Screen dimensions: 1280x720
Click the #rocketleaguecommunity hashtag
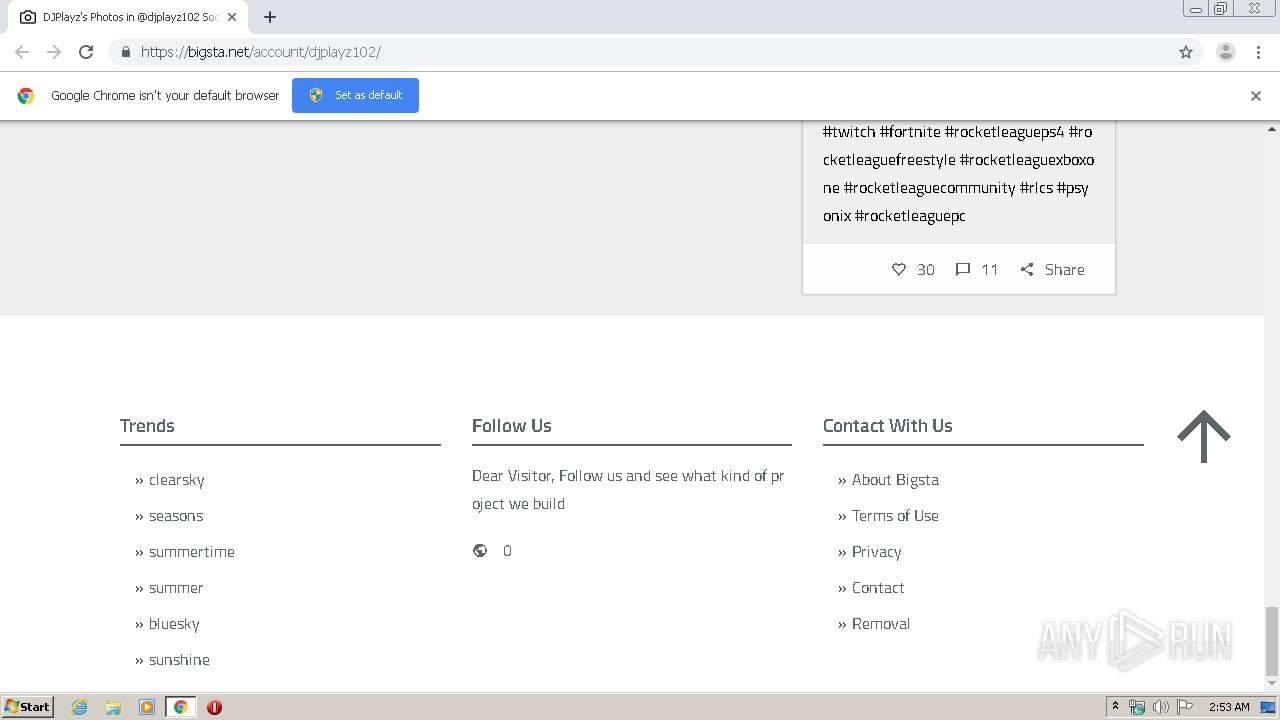tap(929, 188)
